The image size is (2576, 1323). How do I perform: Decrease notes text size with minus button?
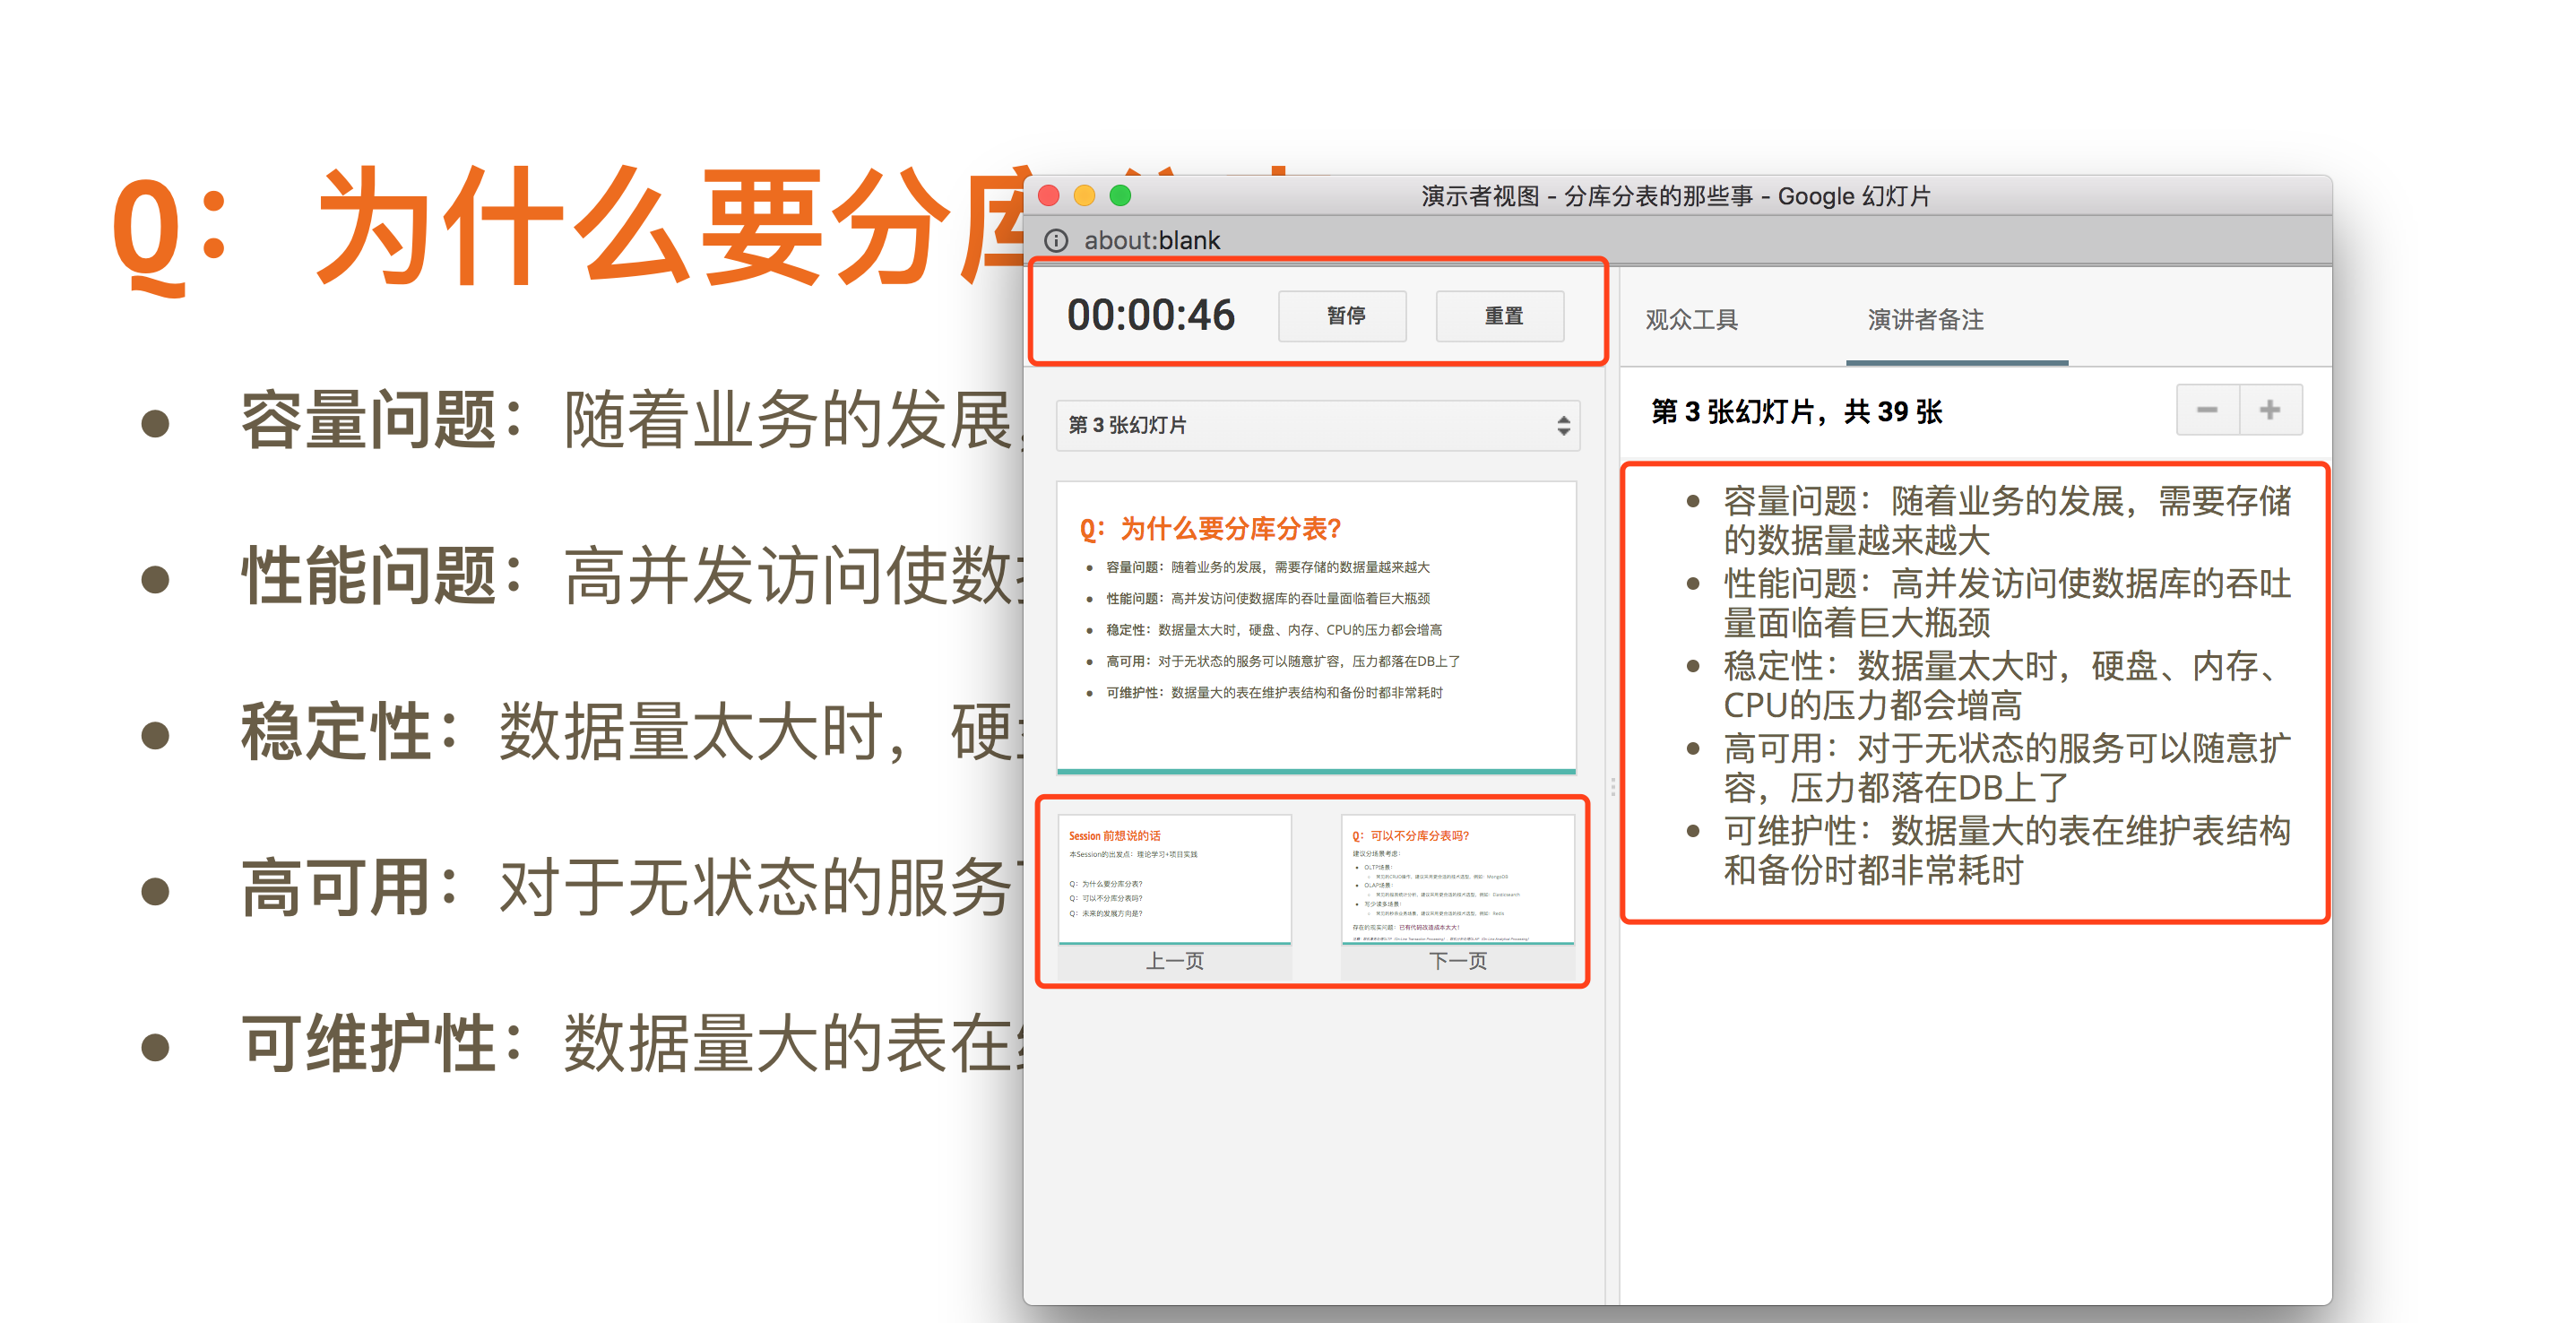point(2207,410)
